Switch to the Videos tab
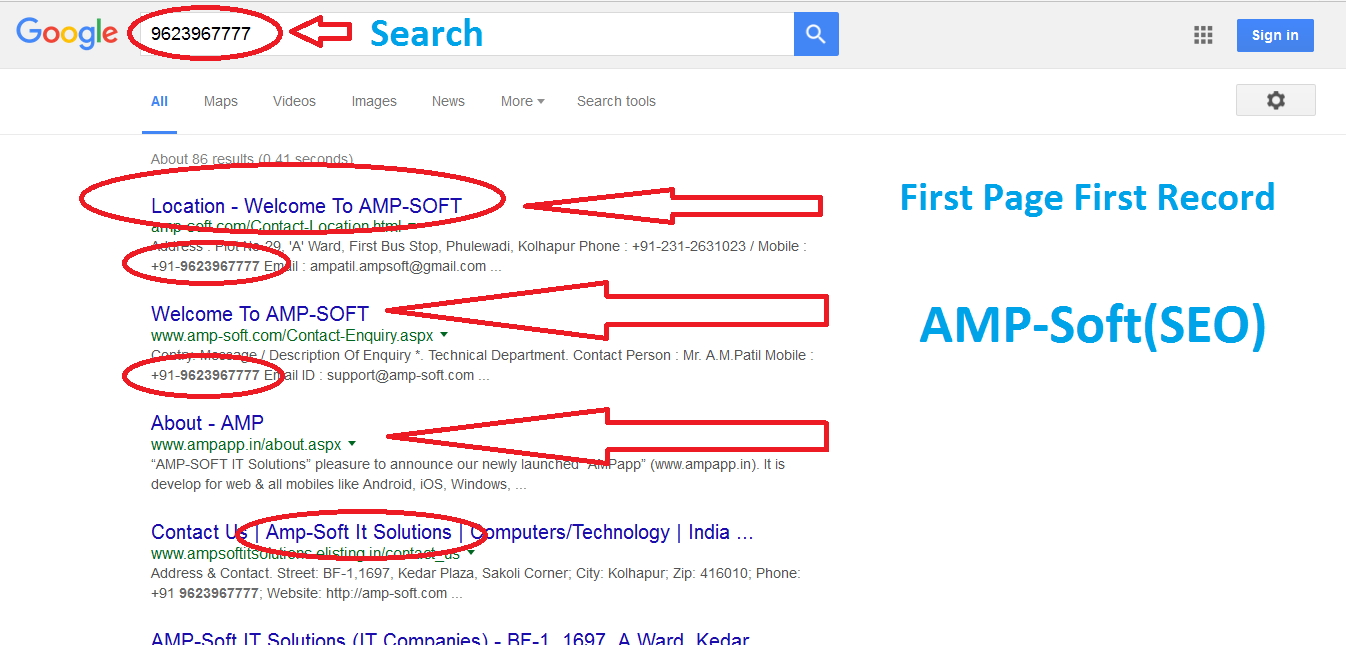 tap(294, 101)
